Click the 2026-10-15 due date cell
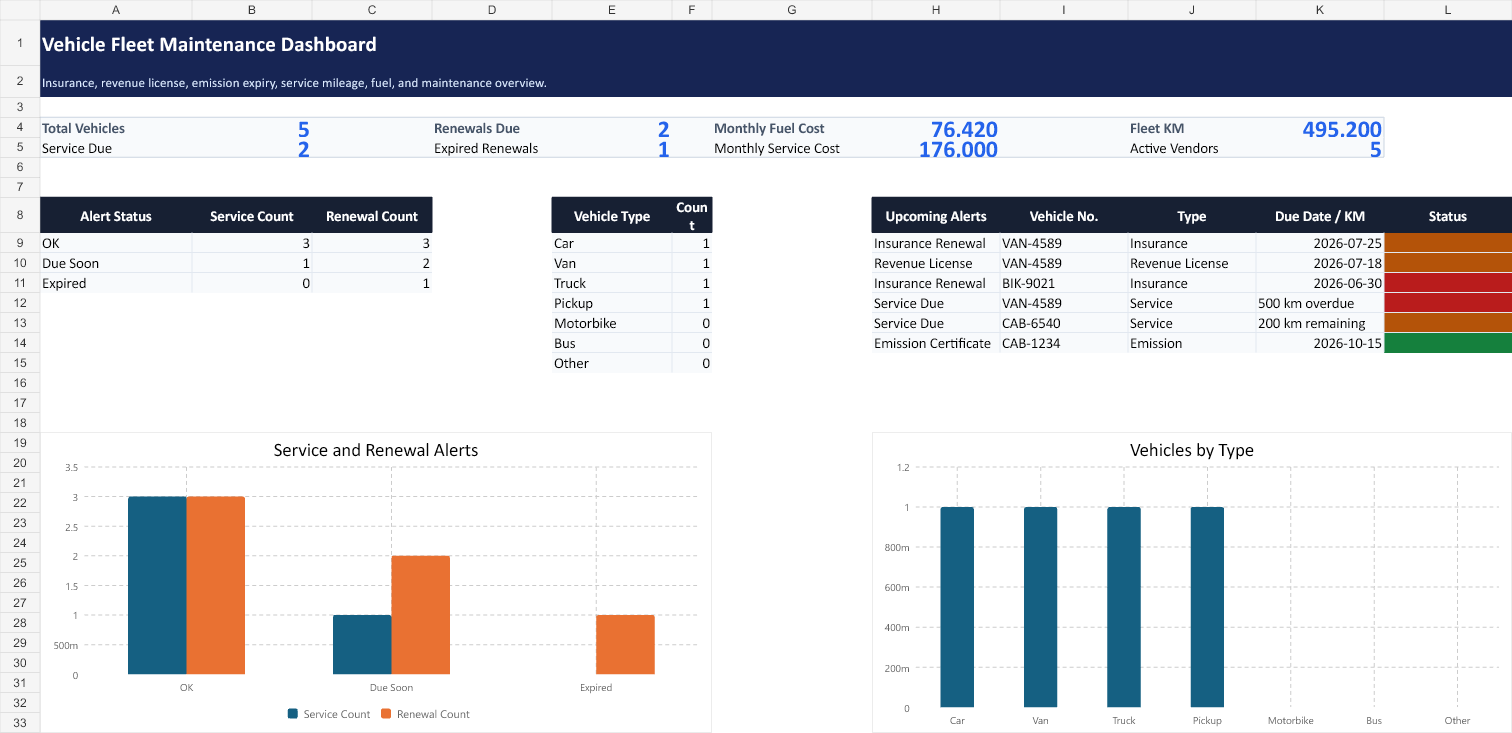This screenshot has height=733, width=1512. [1320, 343]
